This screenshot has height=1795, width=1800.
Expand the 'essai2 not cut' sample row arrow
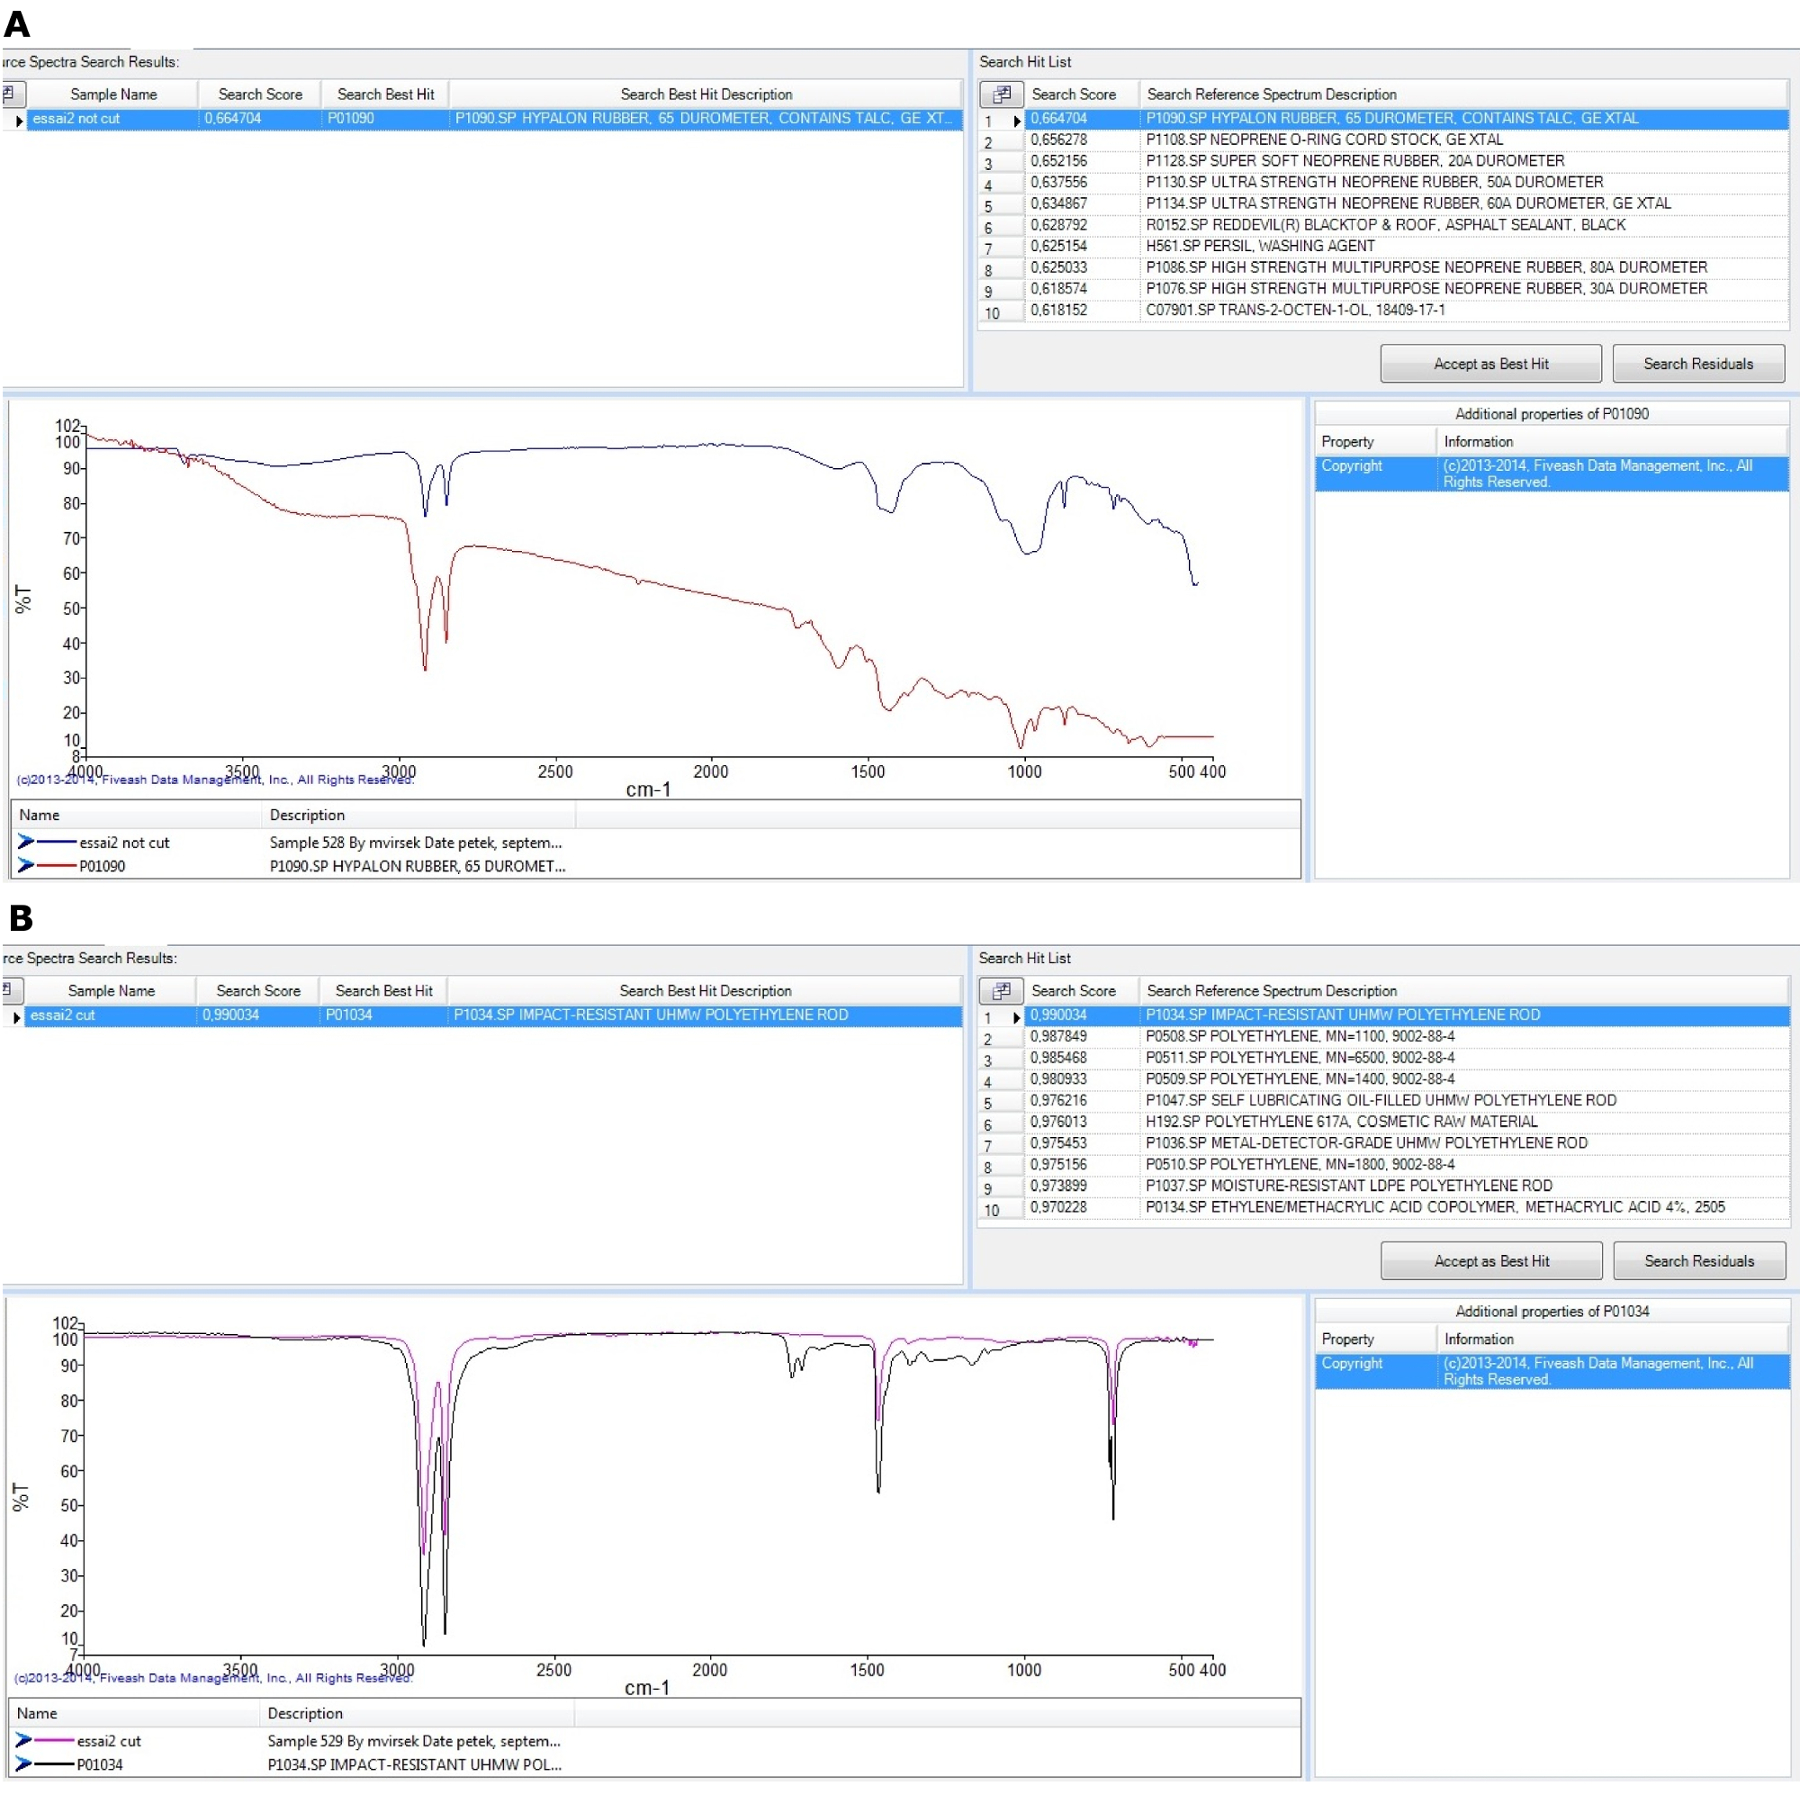pyautogui.click(x=18, y=120)
